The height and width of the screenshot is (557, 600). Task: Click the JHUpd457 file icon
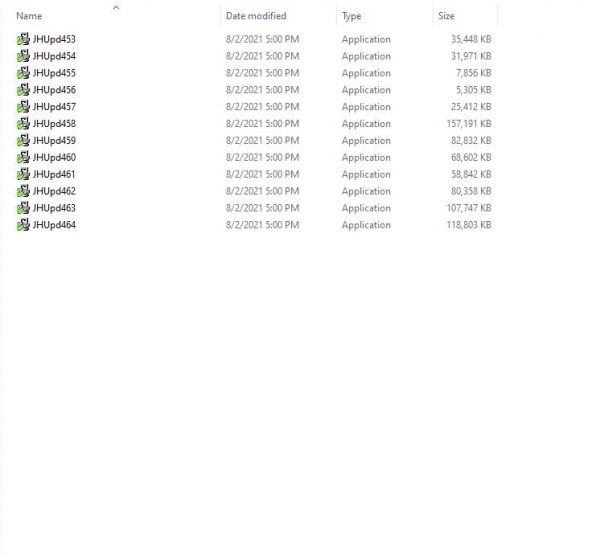click(23, 106)
